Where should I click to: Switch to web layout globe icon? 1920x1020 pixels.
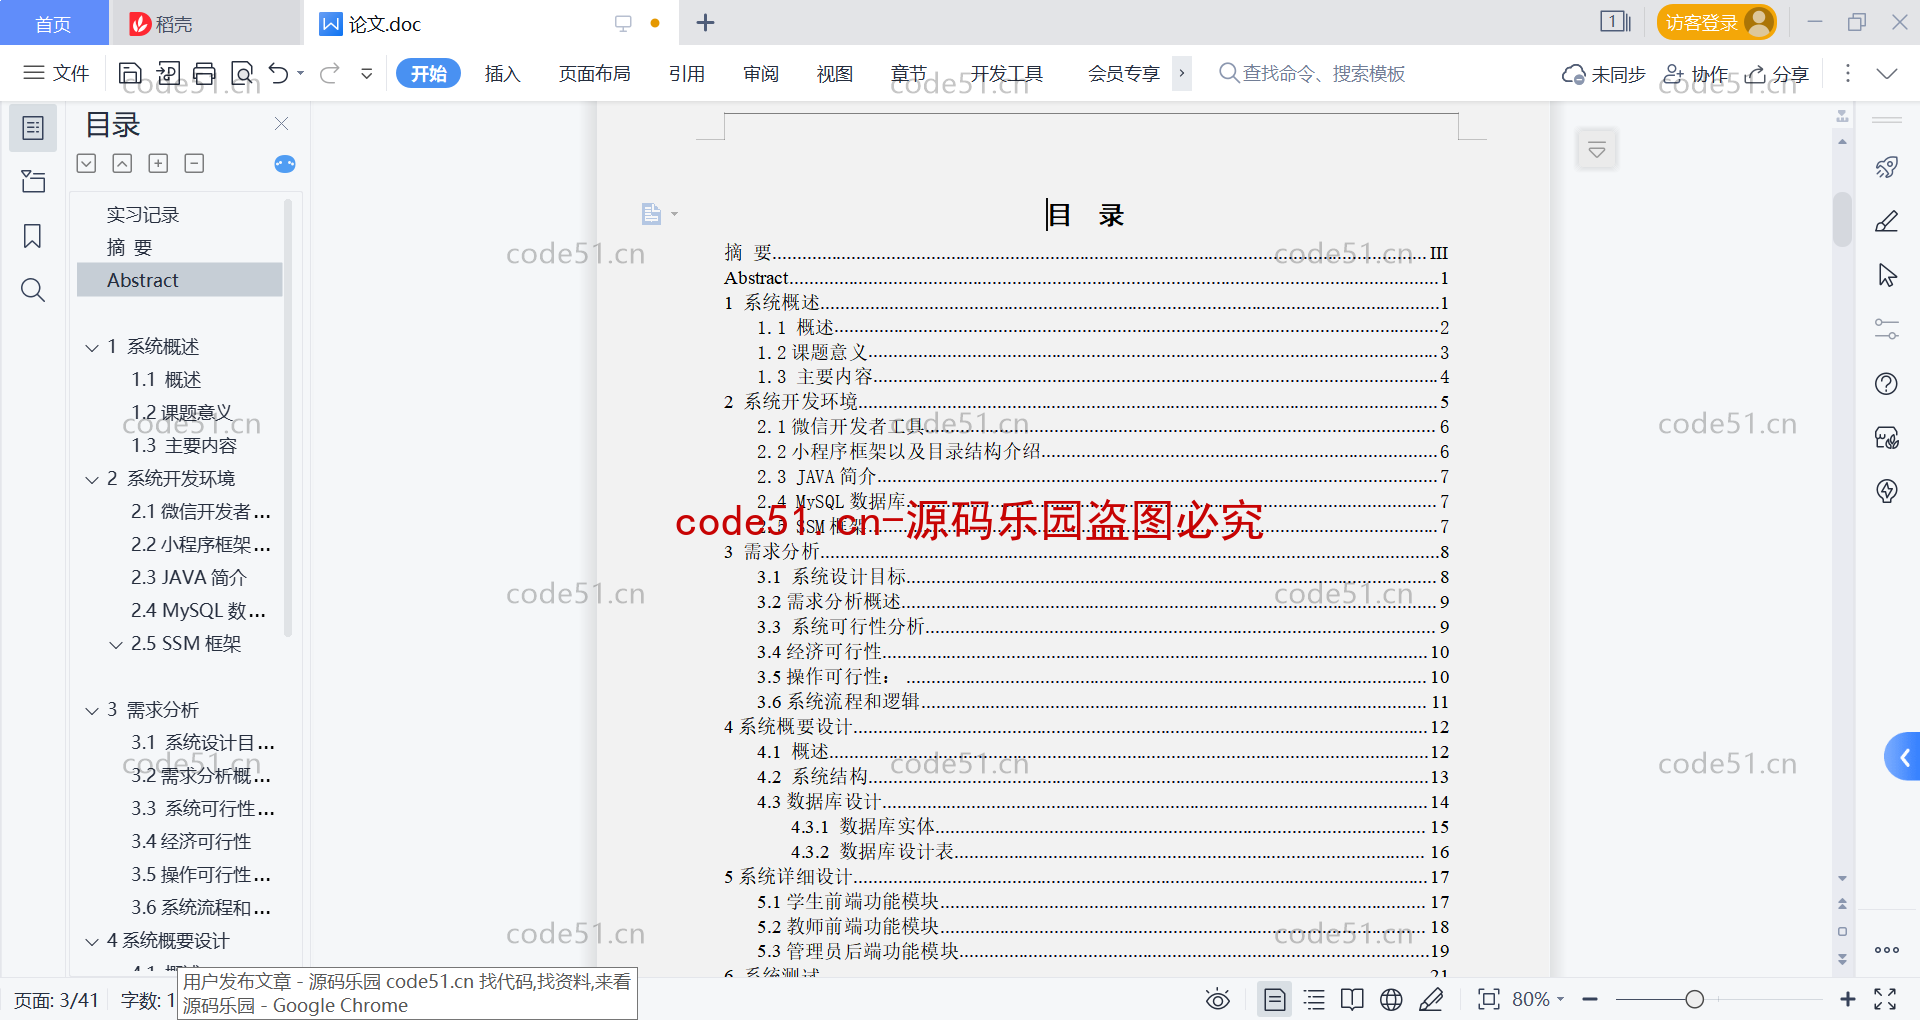click(x=1391, y=999)
